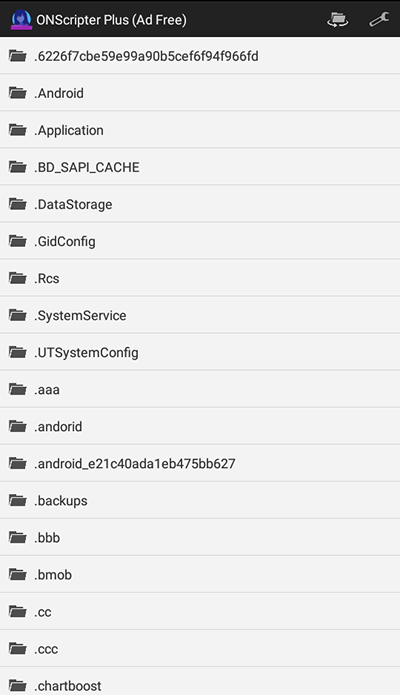Open the .6226f7cbe59e99a90b5cef6f94f966fd folder
Image resolution: width=400 pixels, height=695 pixels.
point(200,56)
